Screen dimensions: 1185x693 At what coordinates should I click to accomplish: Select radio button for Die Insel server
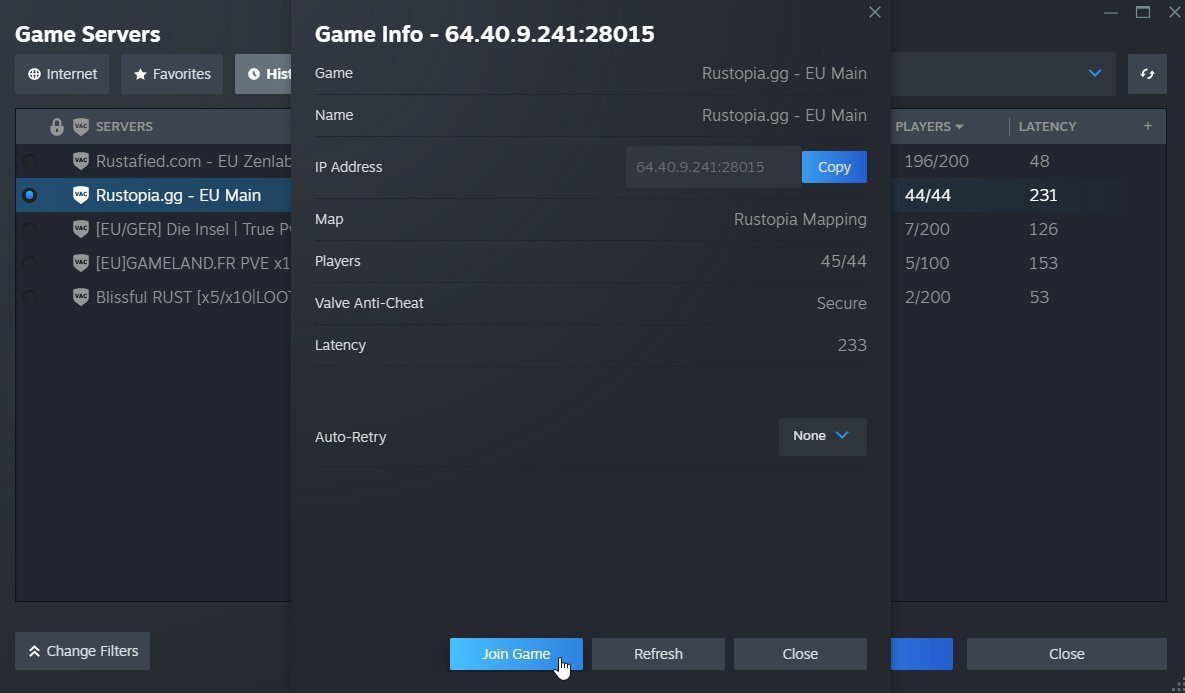[x=29, y=229]
